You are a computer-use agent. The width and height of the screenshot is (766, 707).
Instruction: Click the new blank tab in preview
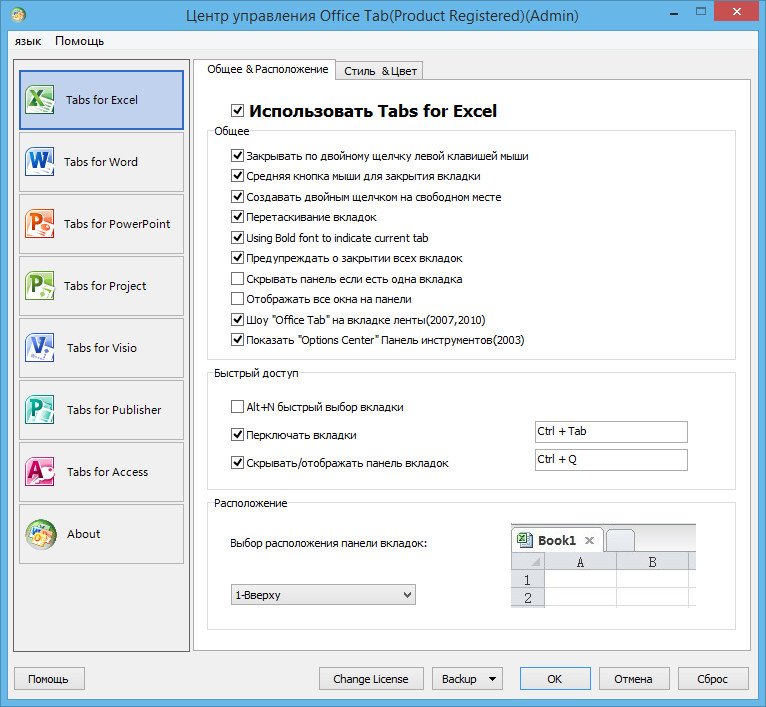click(x=620, y=540)
